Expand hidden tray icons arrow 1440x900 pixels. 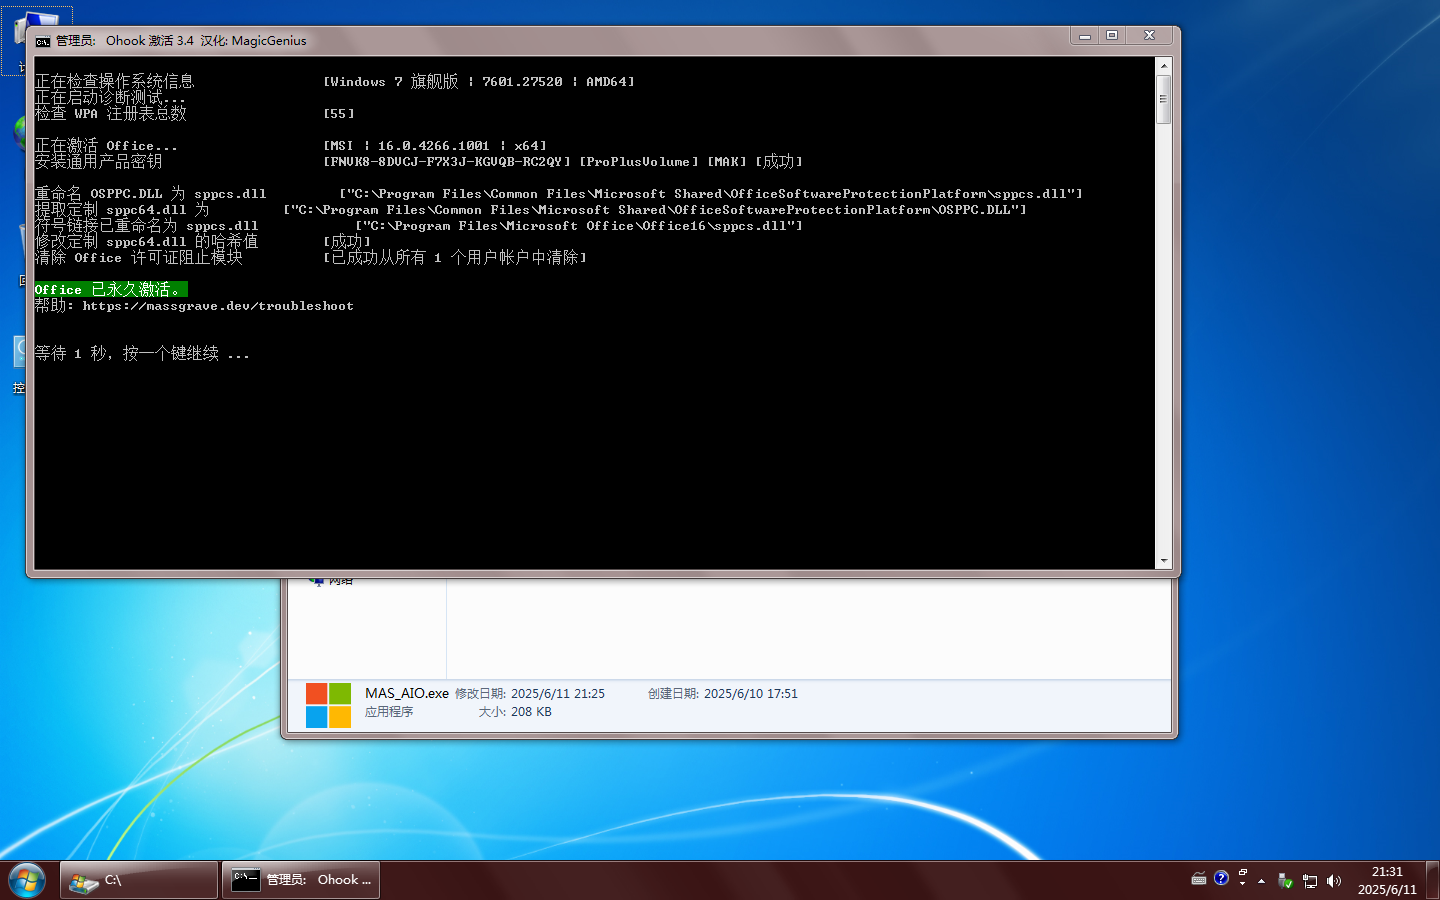coord(1262,881)
